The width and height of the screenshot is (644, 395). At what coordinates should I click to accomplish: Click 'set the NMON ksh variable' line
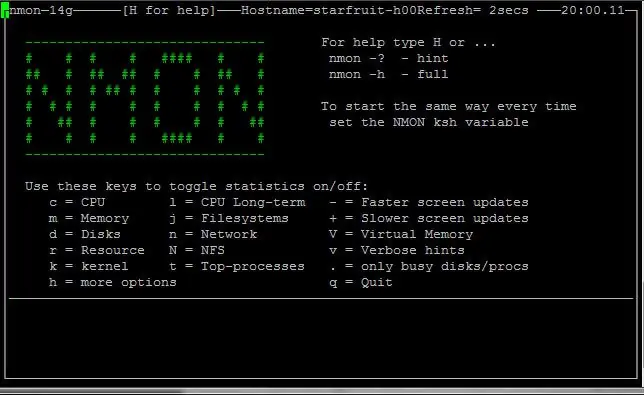click(428, 122)
